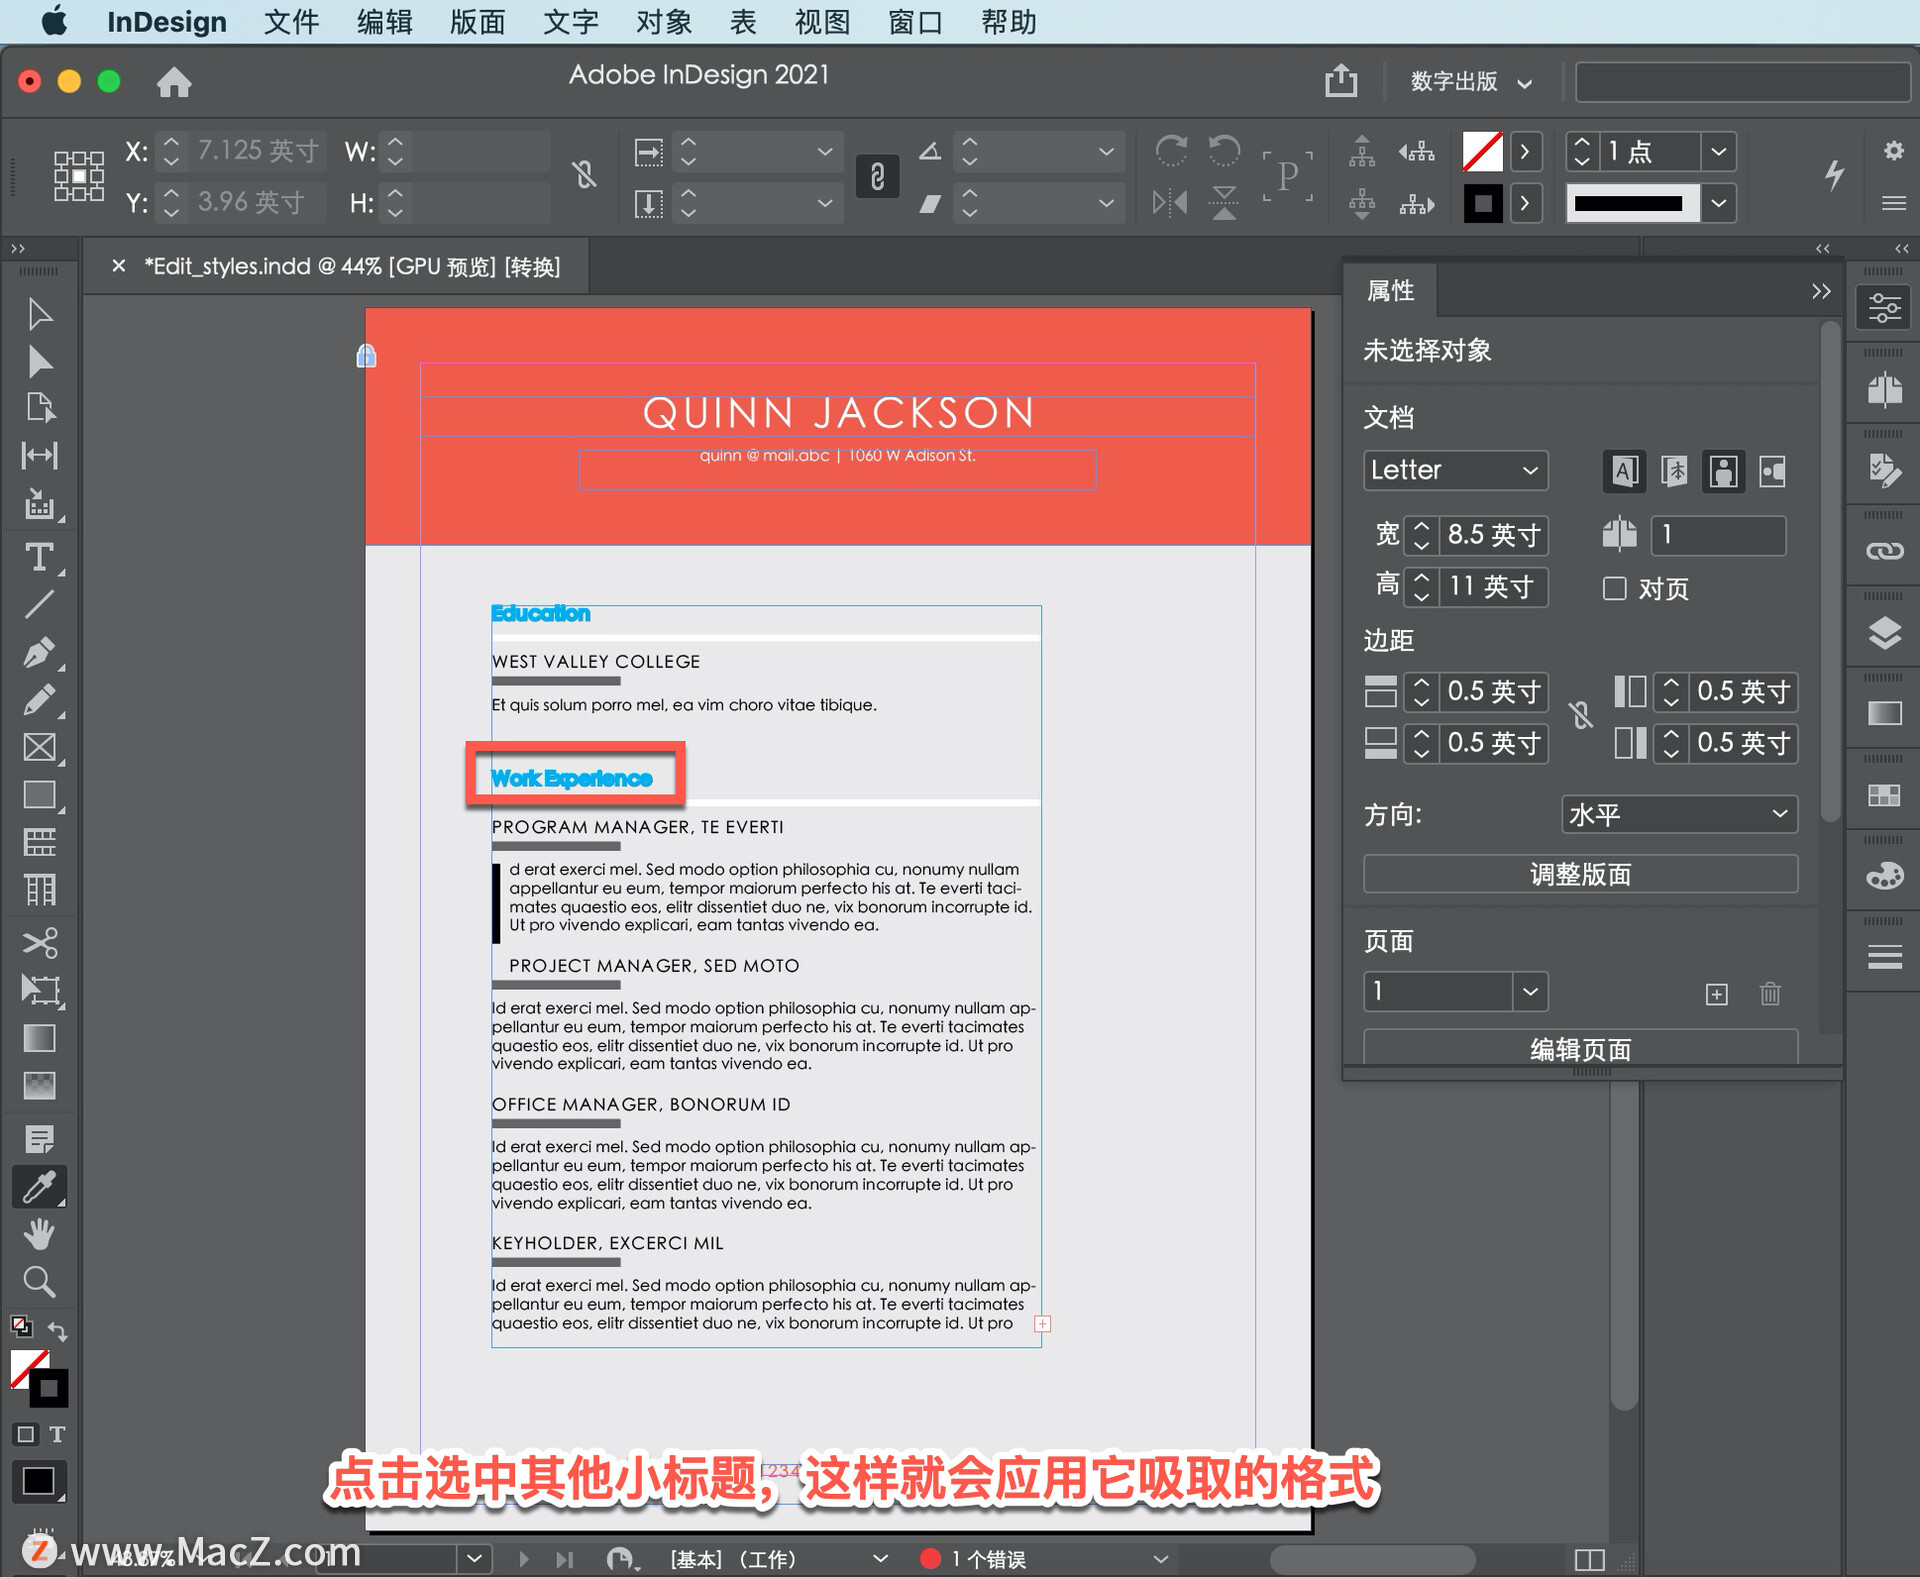Click the Home icon
Image resolution: width=1920 pixels, height=1577 pixels.
[x=174, y=82]
